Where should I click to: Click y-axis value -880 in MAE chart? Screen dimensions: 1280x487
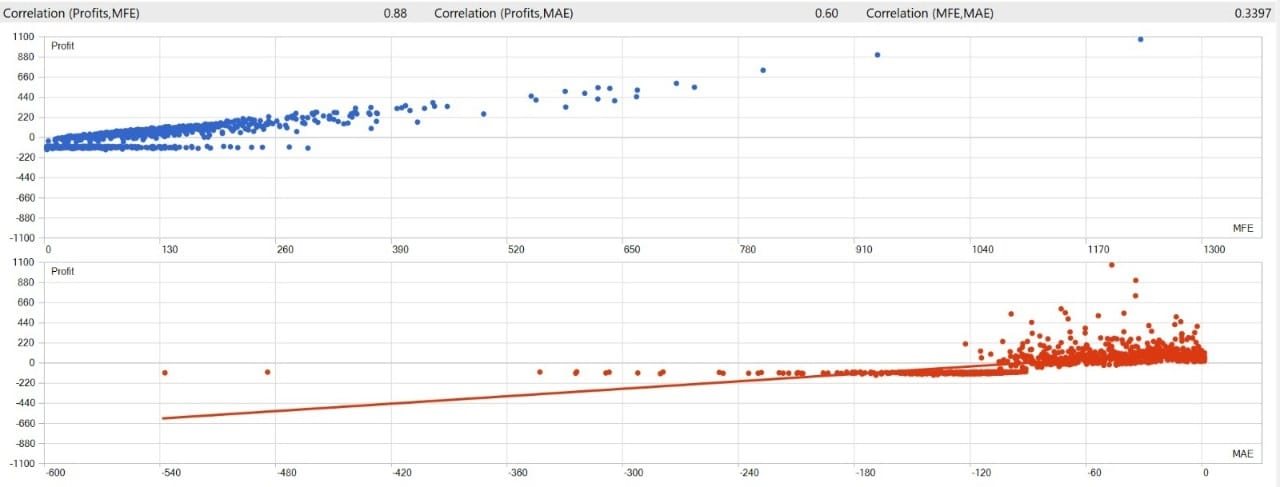click(x=25, y=443)
